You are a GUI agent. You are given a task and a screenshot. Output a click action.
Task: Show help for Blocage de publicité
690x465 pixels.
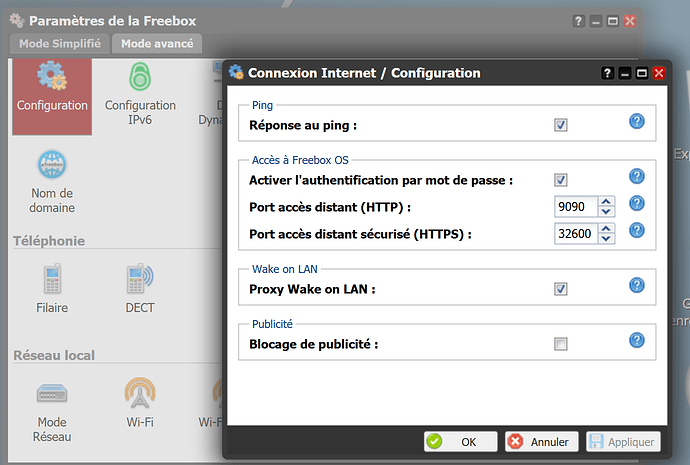point(637,340)
